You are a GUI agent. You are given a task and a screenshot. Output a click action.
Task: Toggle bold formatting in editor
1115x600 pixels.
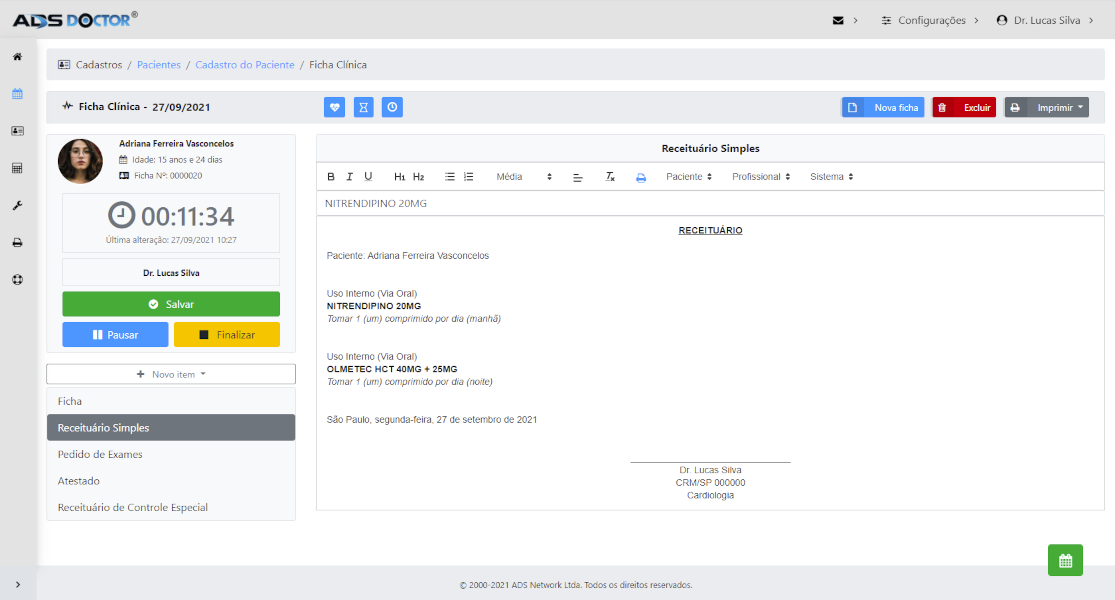[x=331, y=176]
